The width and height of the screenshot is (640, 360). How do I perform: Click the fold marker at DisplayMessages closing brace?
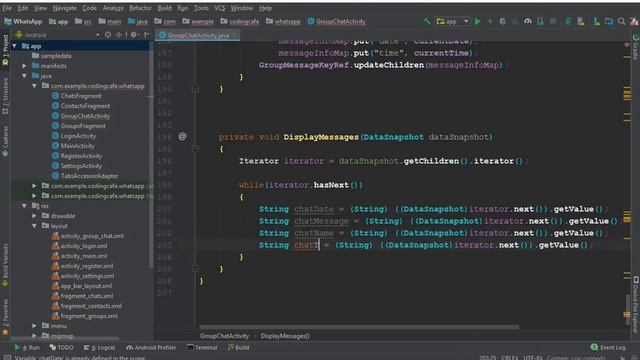click(196, 269)
